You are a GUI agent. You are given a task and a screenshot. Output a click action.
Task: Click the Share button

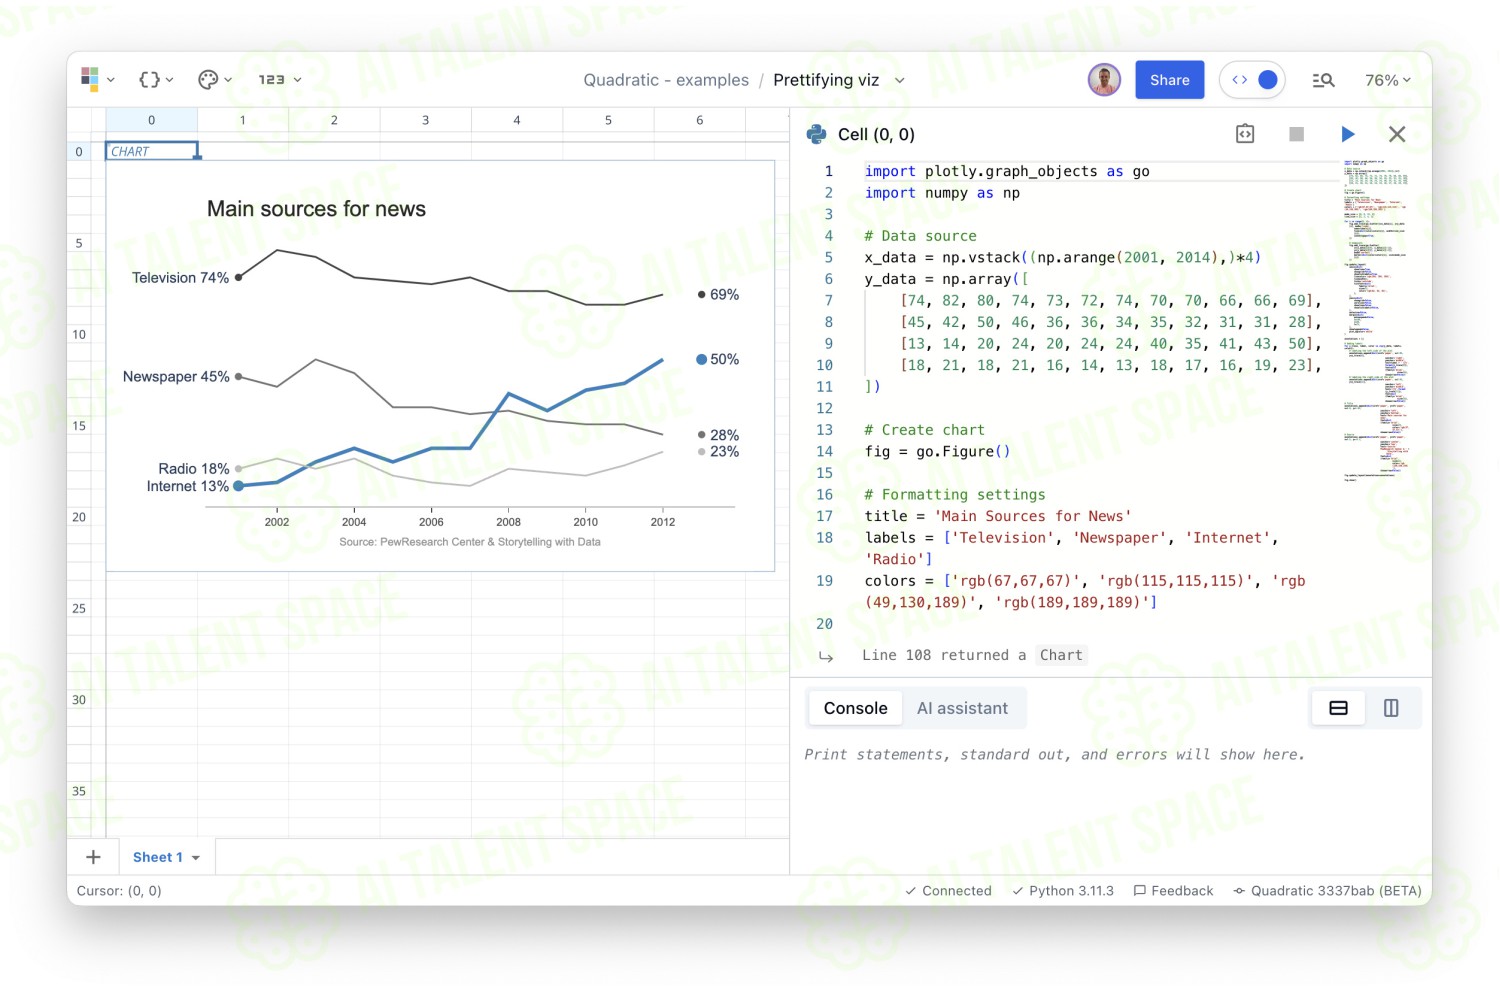(1169, 80)
